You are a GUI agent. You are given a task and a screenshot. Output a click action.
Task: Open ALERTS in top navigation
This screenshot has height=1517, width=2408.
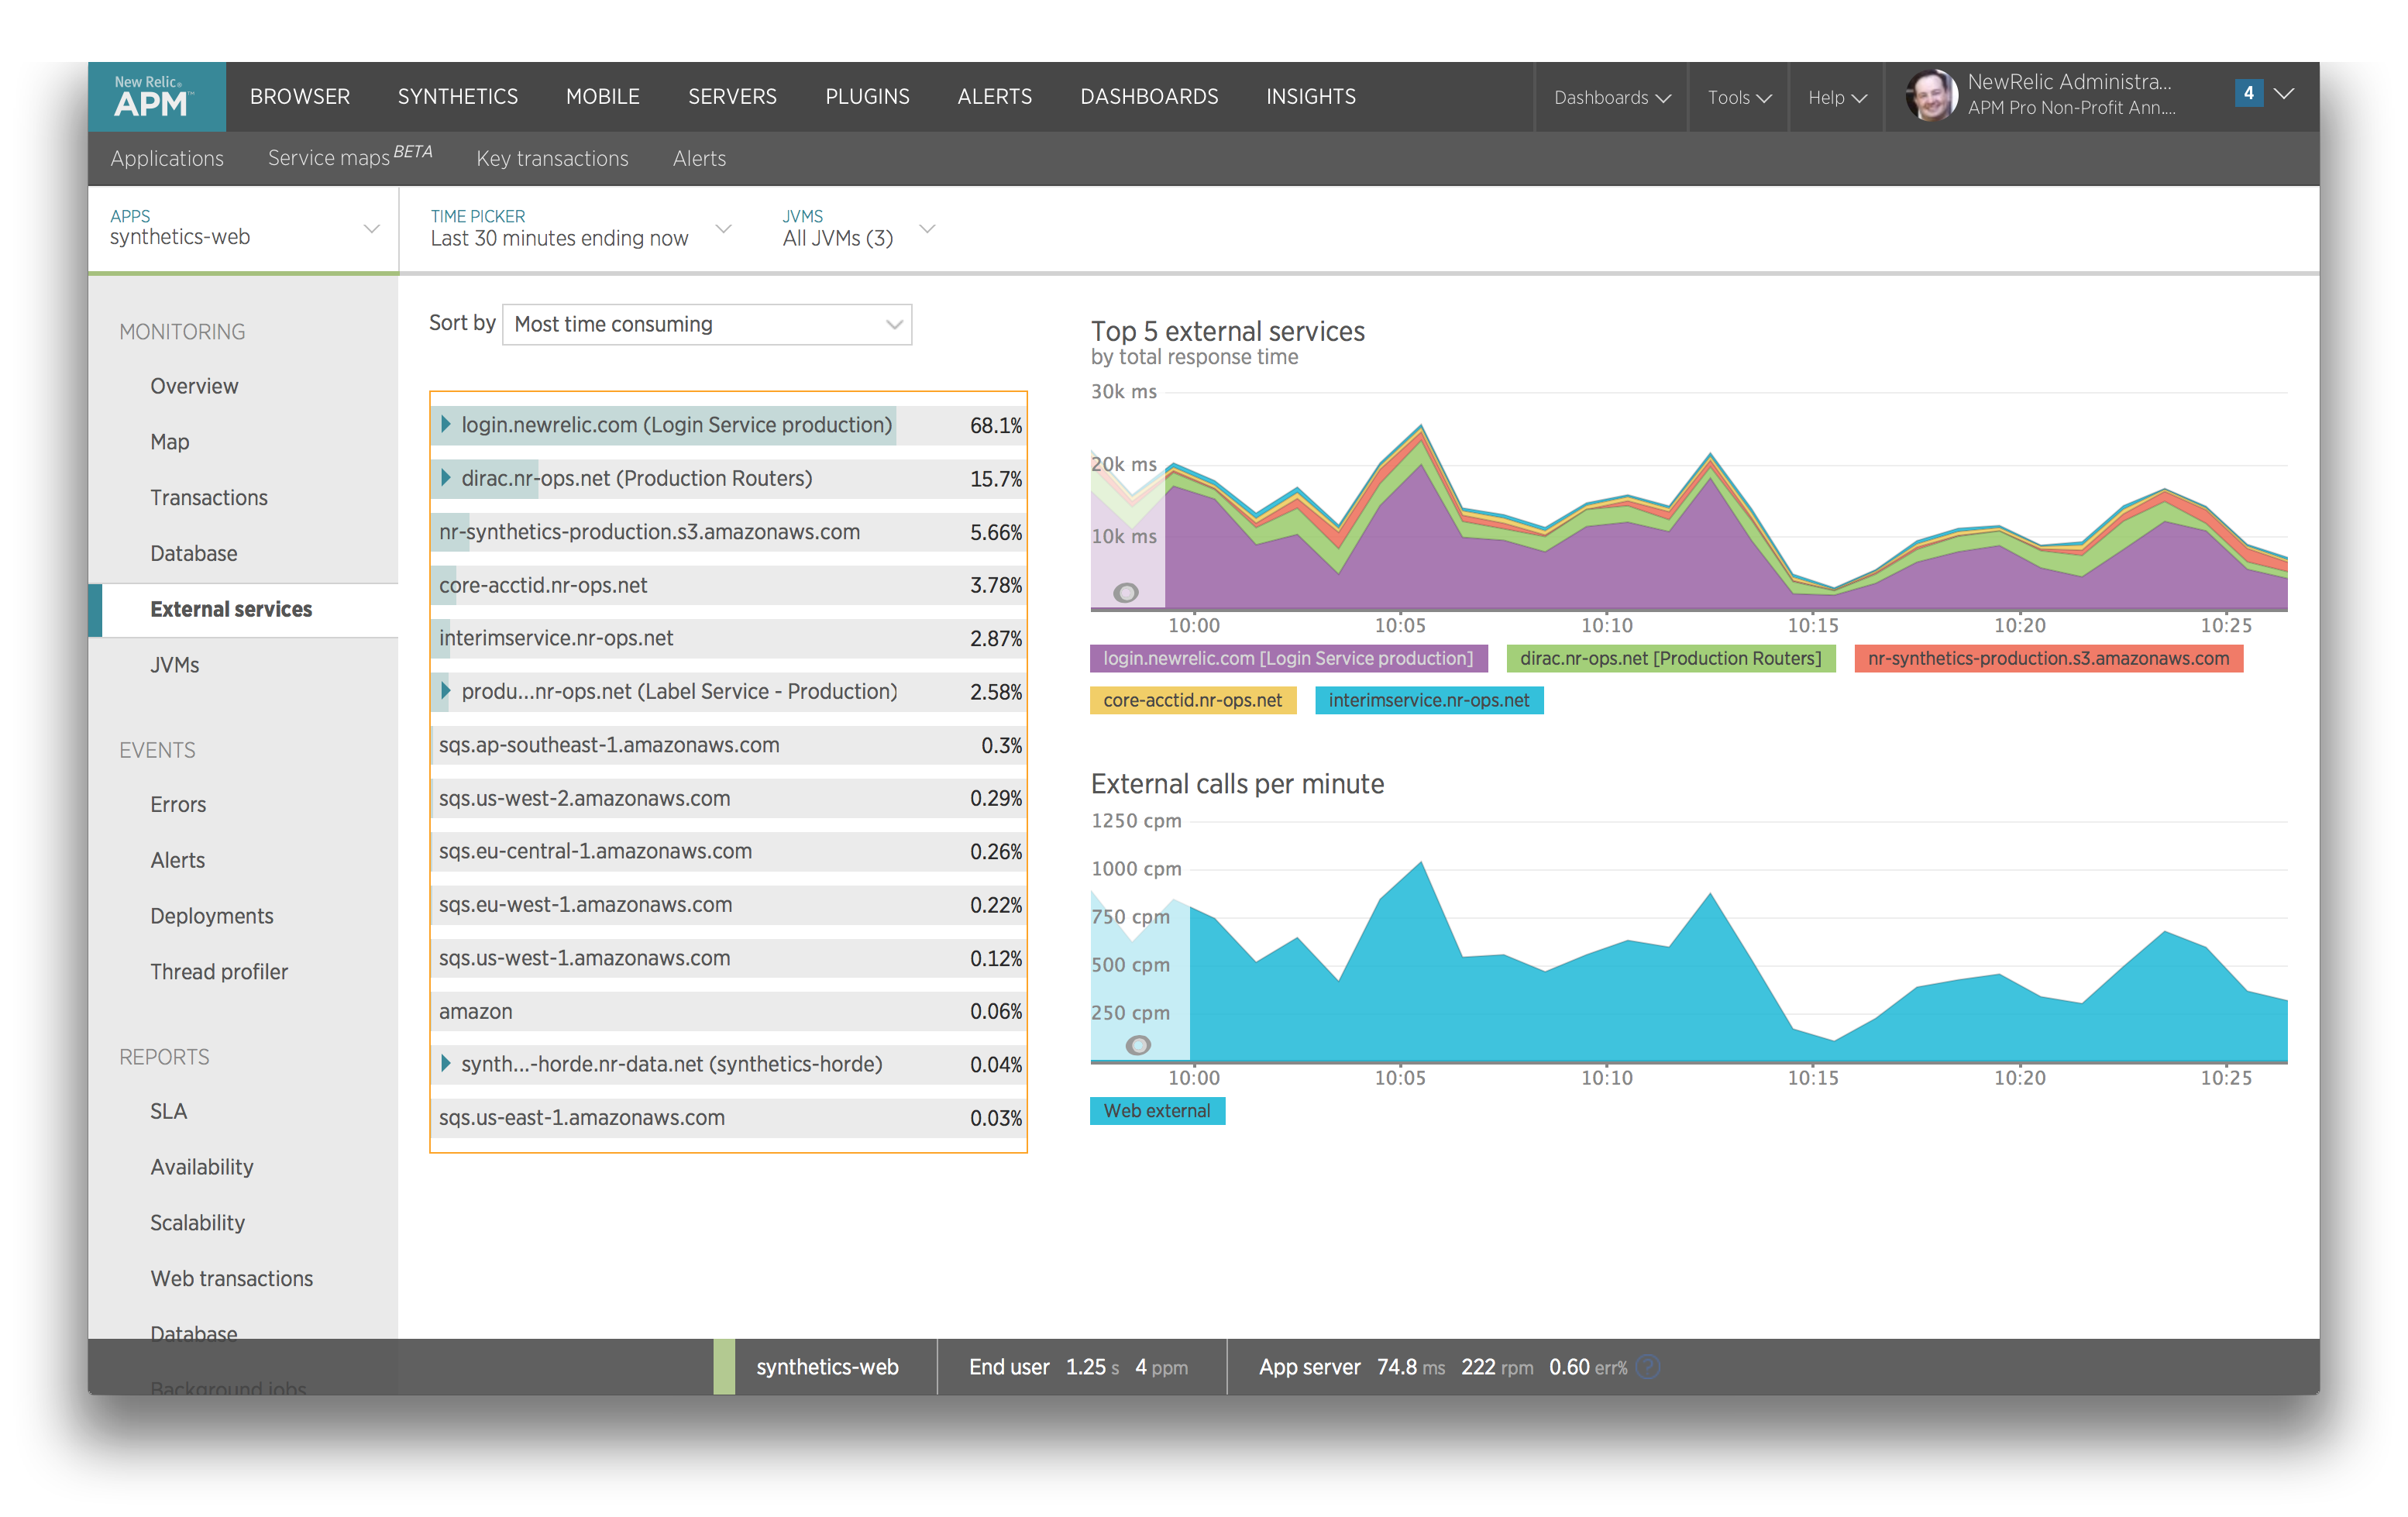(994, 96)
